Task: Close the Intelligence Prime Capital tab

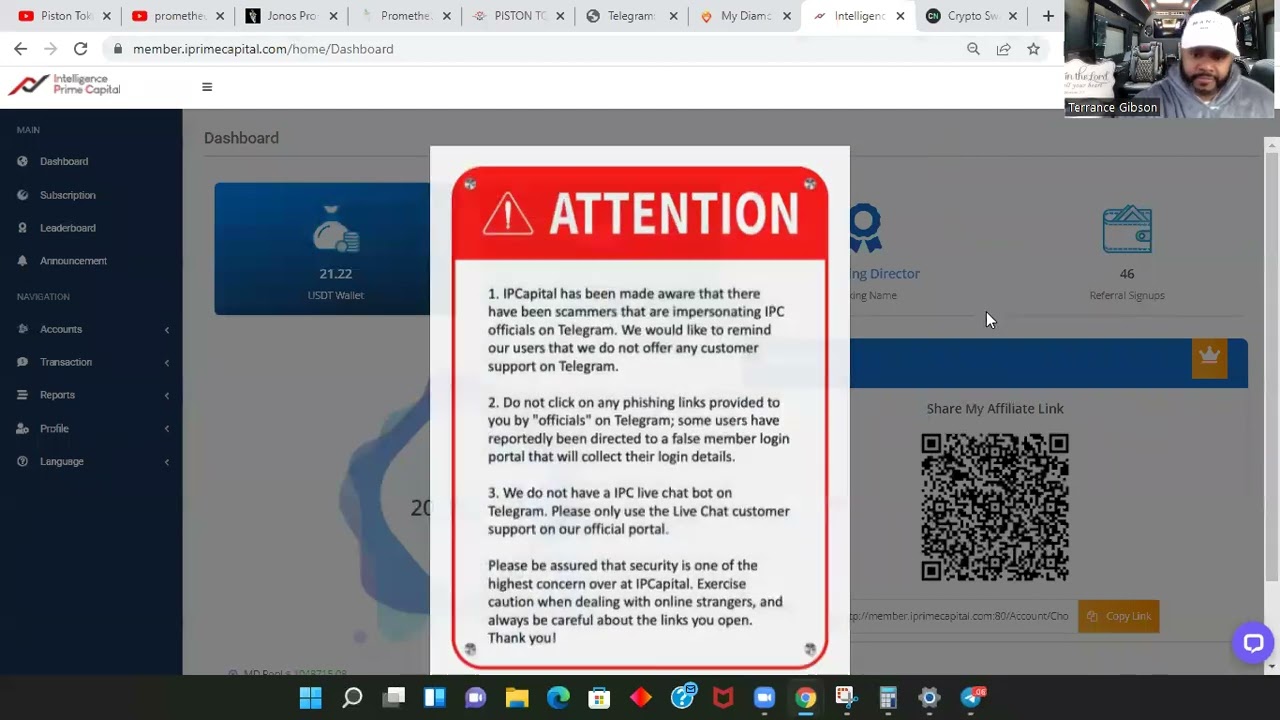Action: click(x=900, y=16)
